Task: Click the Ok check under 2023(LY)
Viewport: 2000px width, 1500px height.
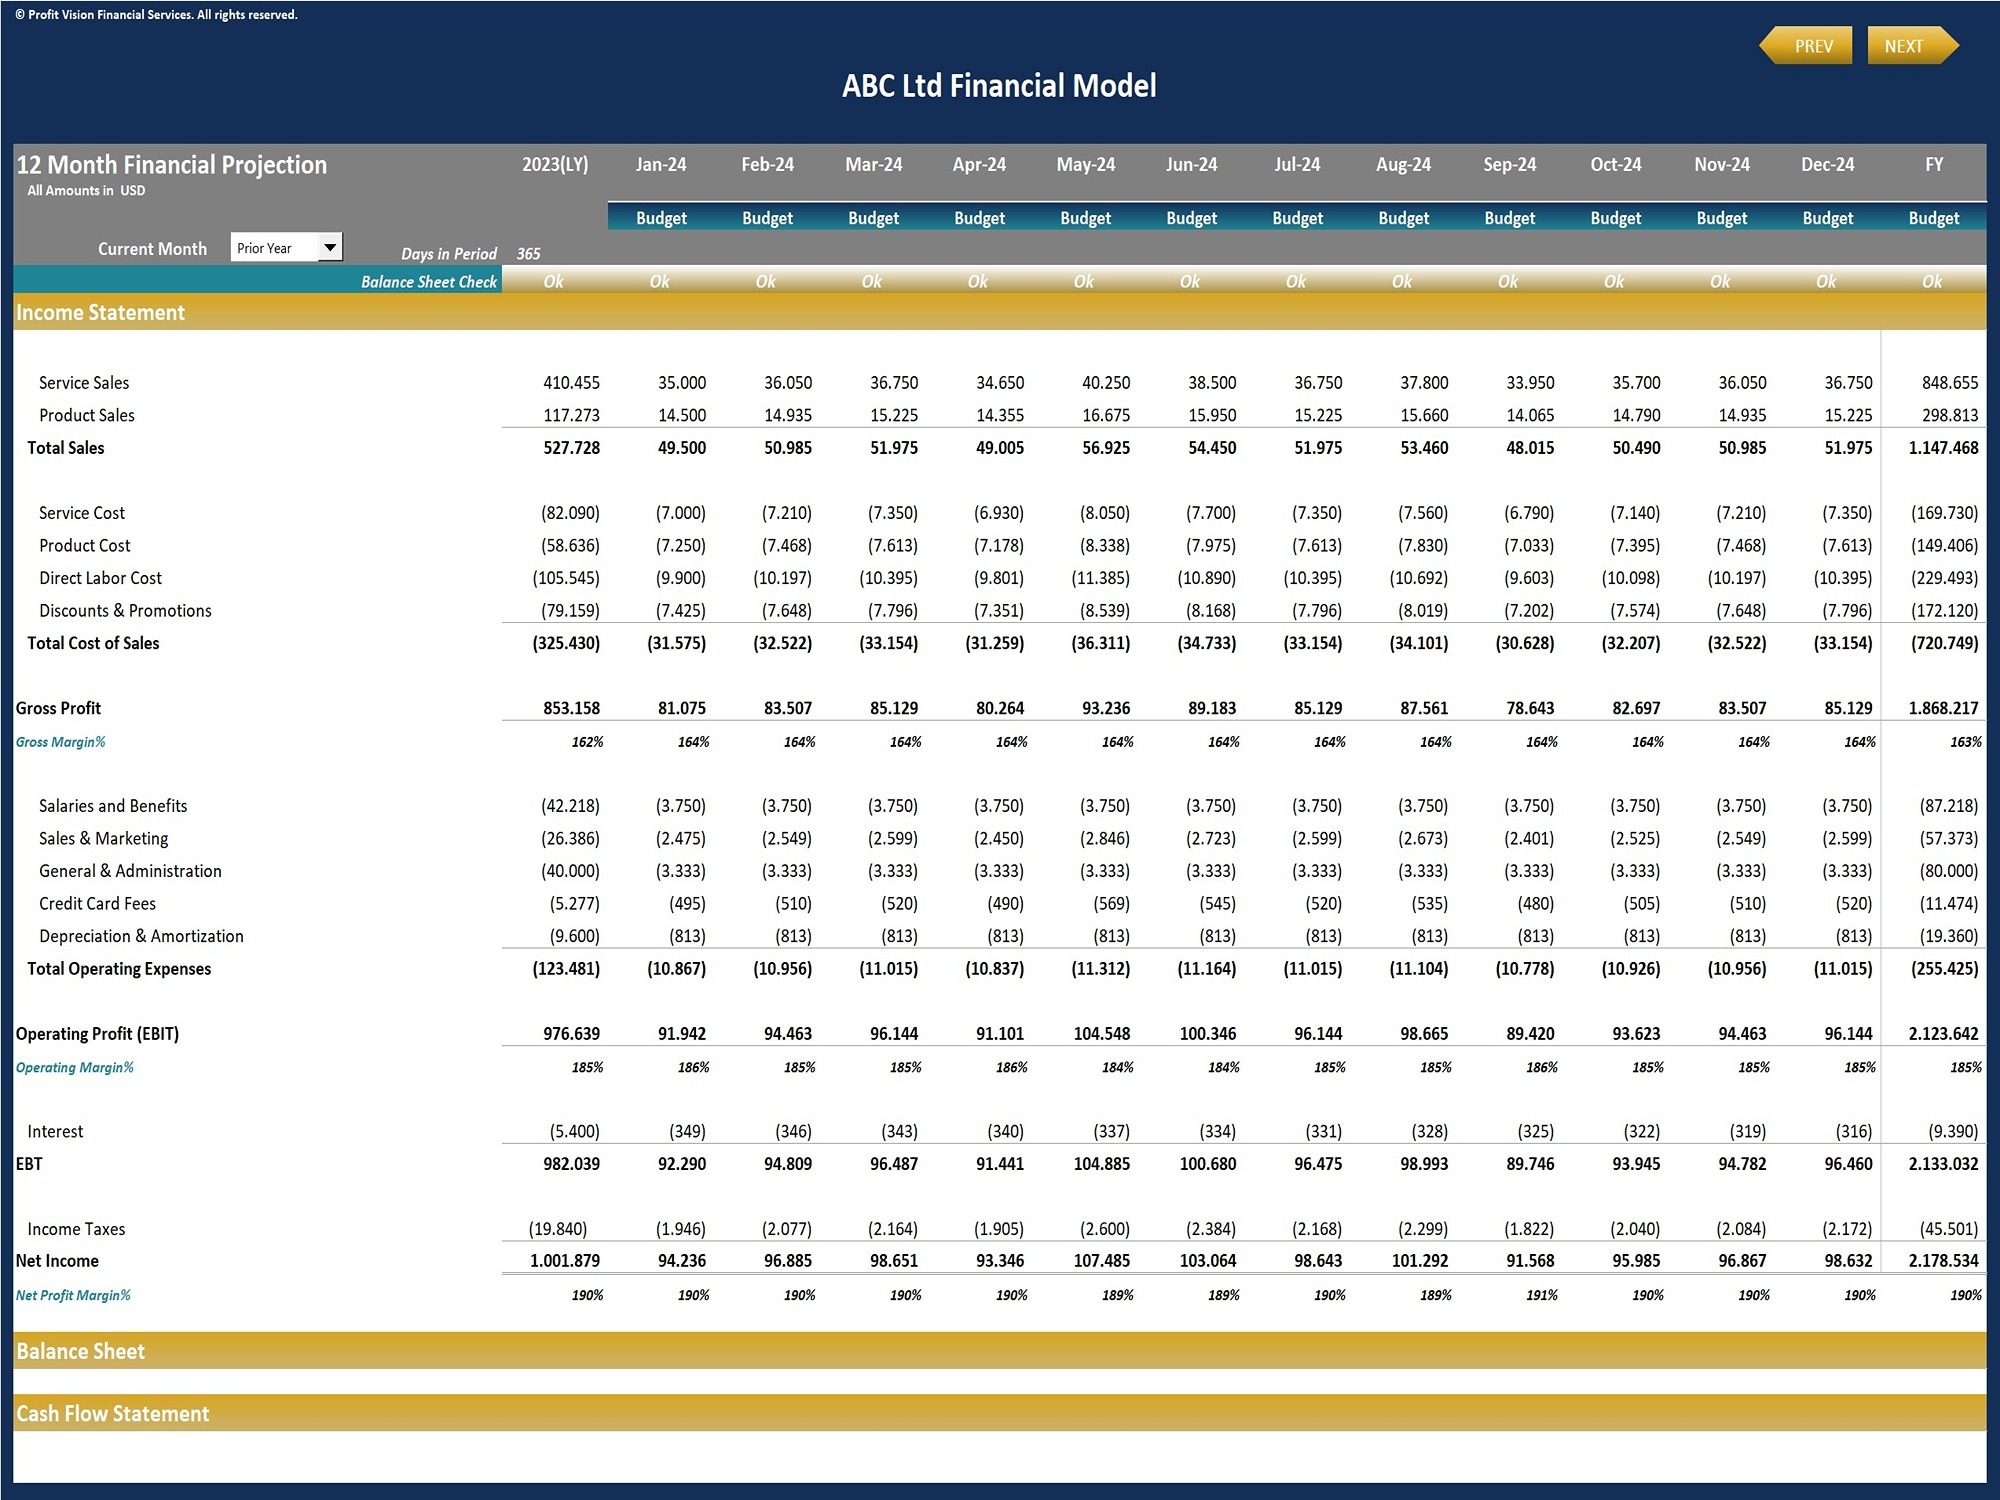Action: tap(553, 282)
